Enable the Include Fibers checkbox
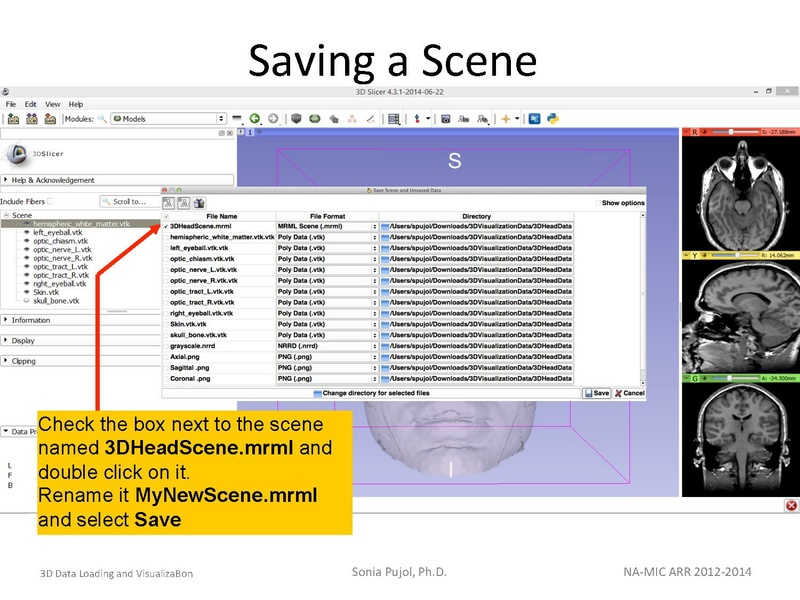800x600 pixels. pyautogui.click(x=51, y=201)
